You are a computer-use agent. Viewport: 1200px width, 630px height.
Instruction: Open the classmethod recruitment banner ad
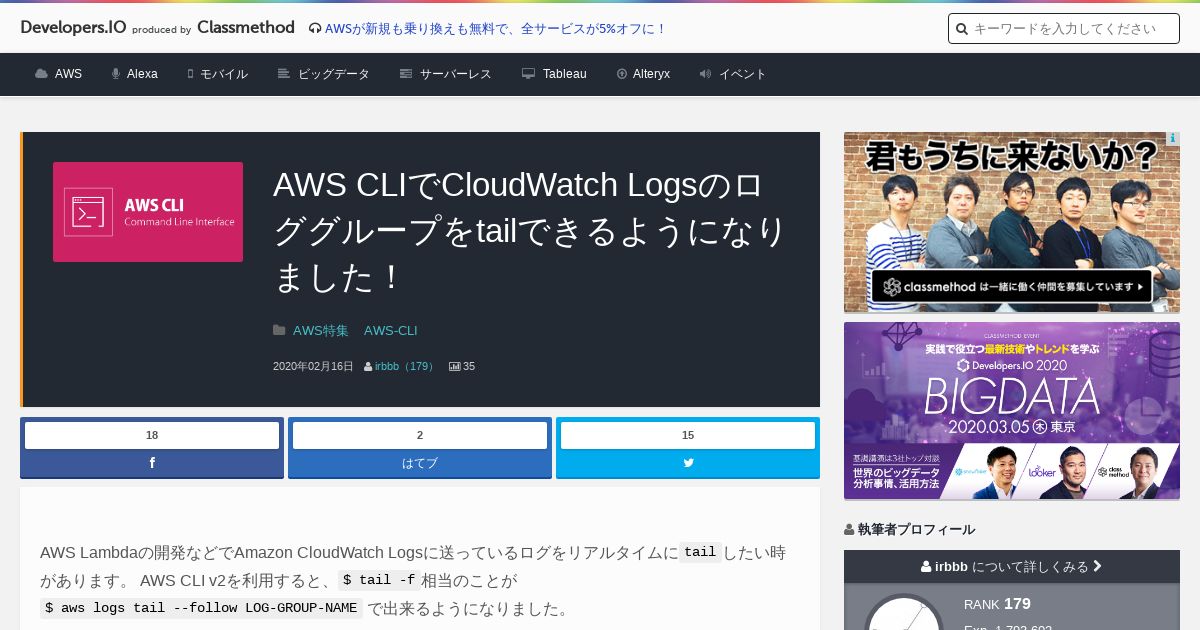point(1012,222)
